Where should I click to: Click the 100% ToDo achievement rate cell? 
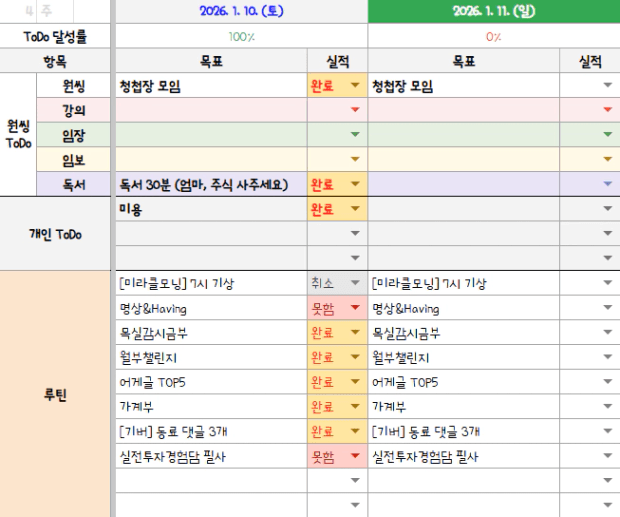242,36
